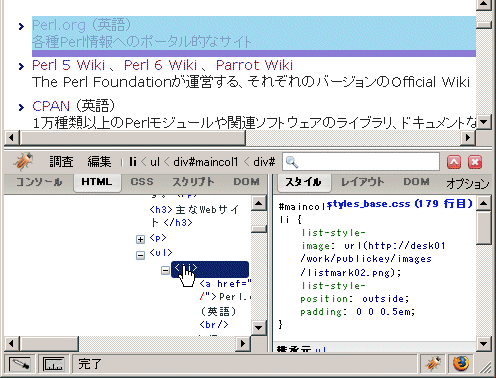Click the red minimize Firebug panel button

[x=454, y=162]
